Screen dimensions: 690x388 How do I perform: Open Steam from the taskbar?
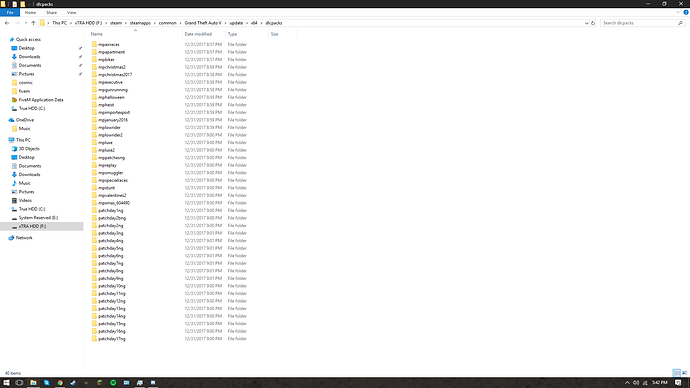[x=73, y=383]
